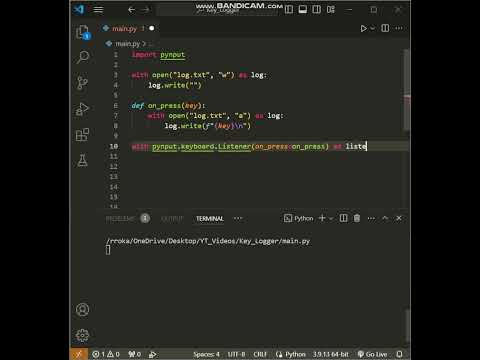Image resolution: width=480 pixels, height=360 pixels.
Task: Open Run and Debug view
Action: 82,109
